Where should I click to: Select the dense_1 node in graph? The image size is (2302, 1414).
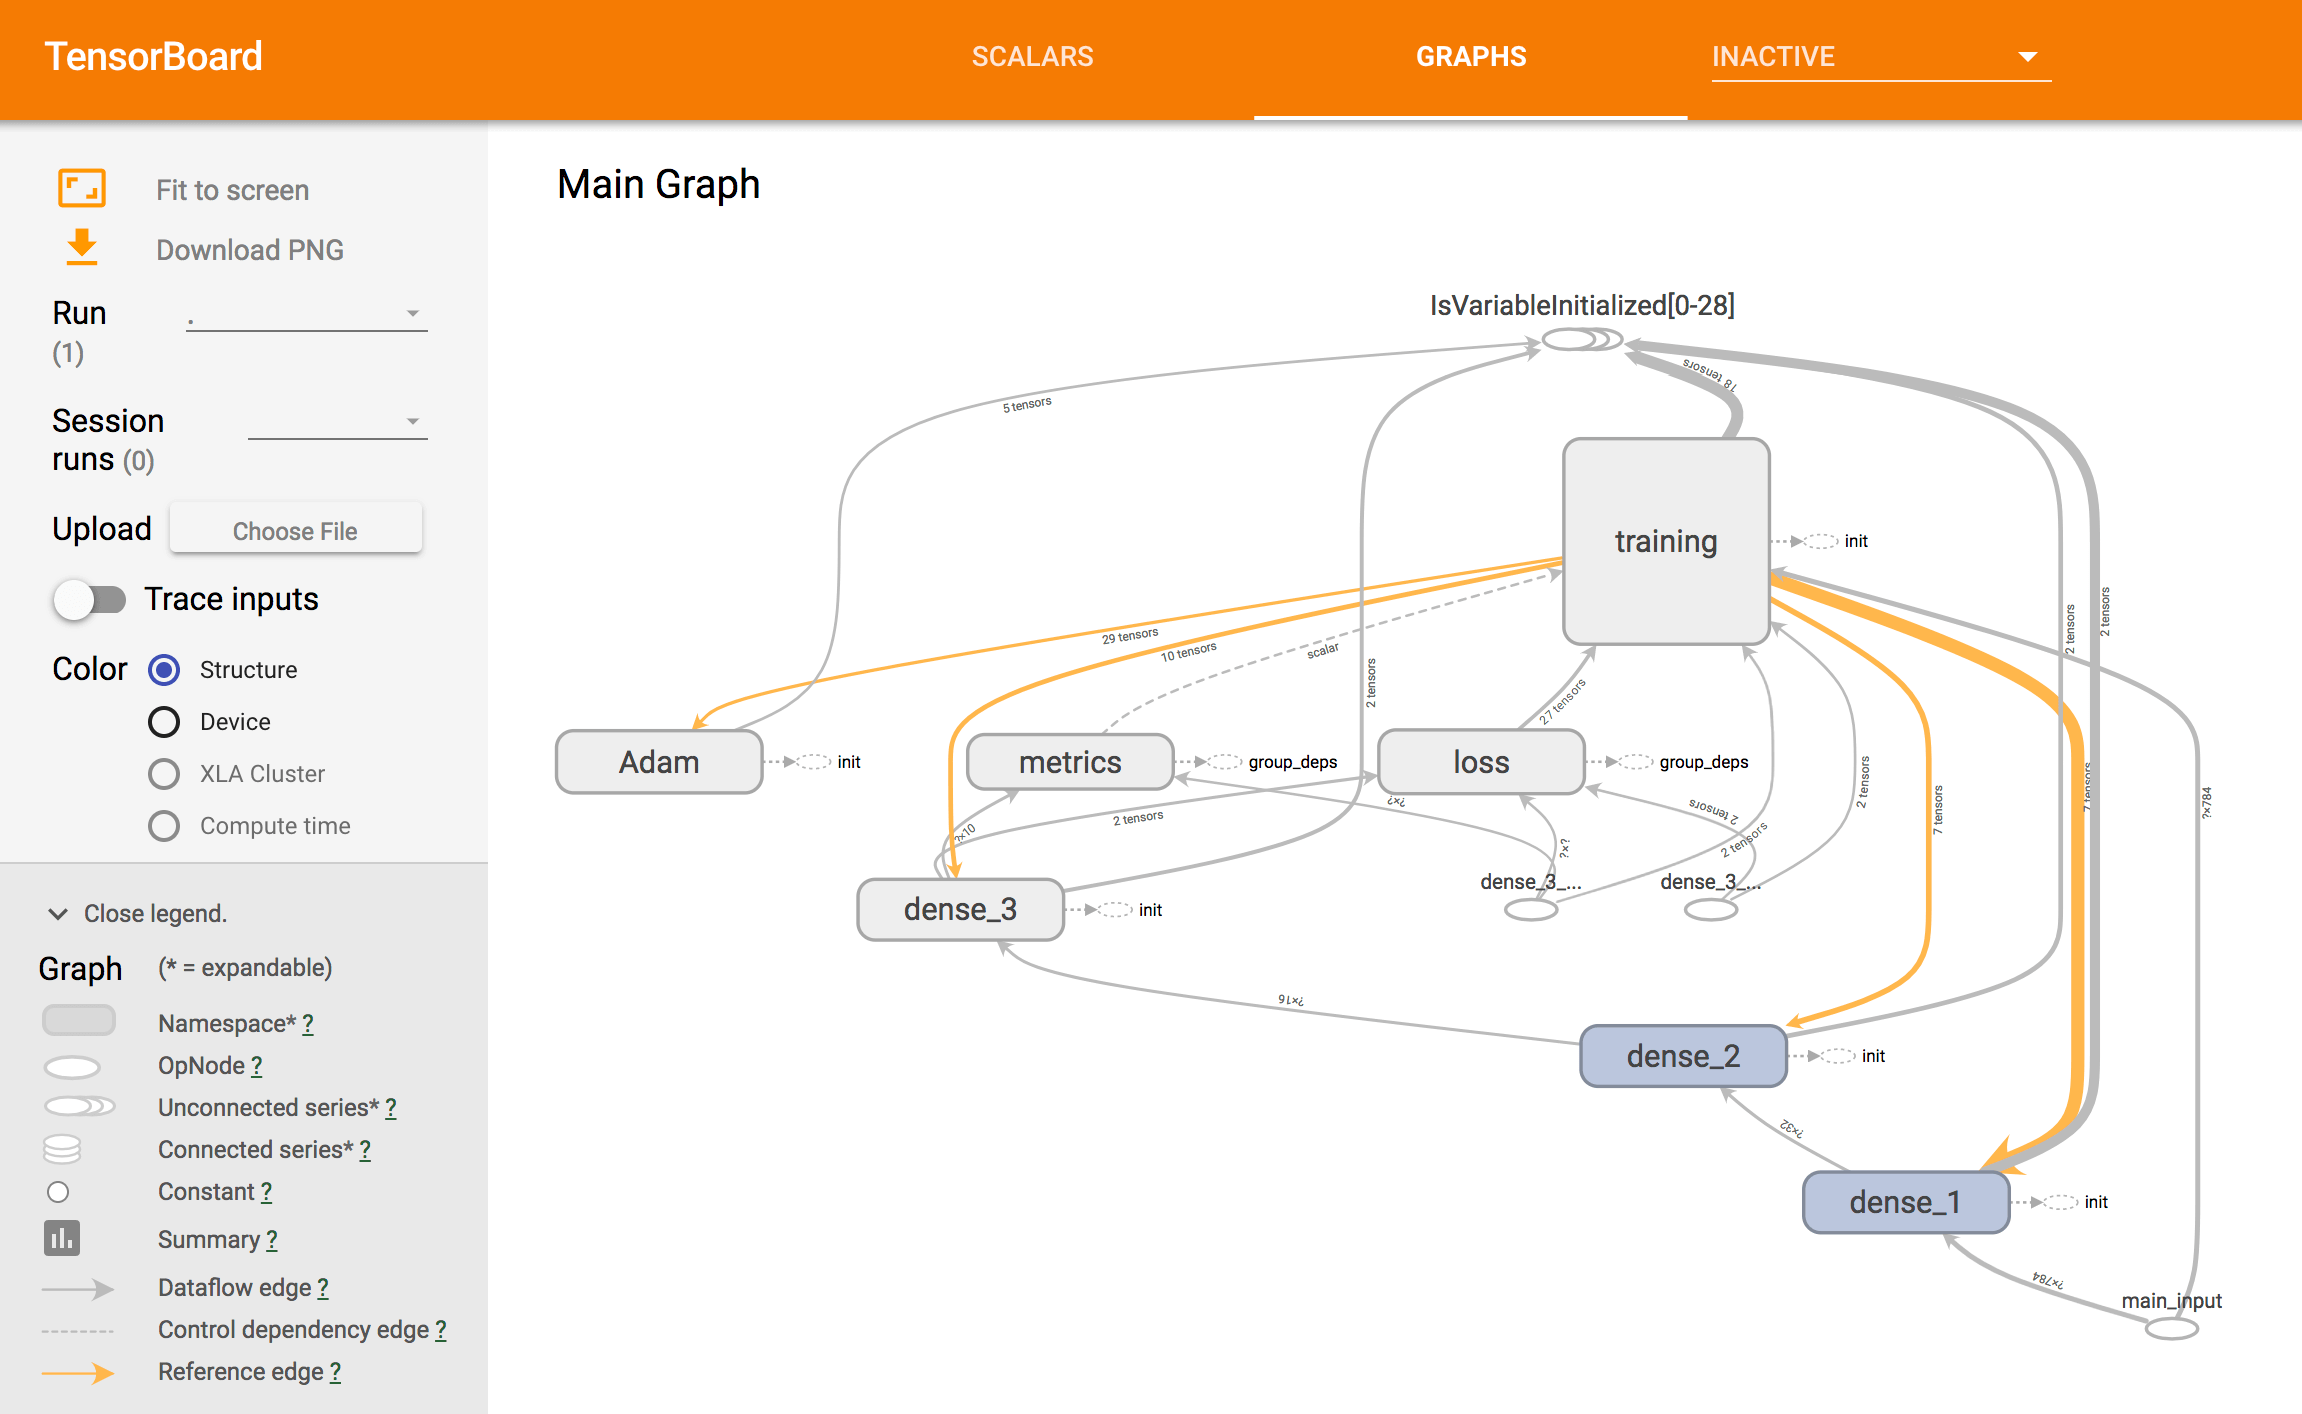point(1905,1202)
